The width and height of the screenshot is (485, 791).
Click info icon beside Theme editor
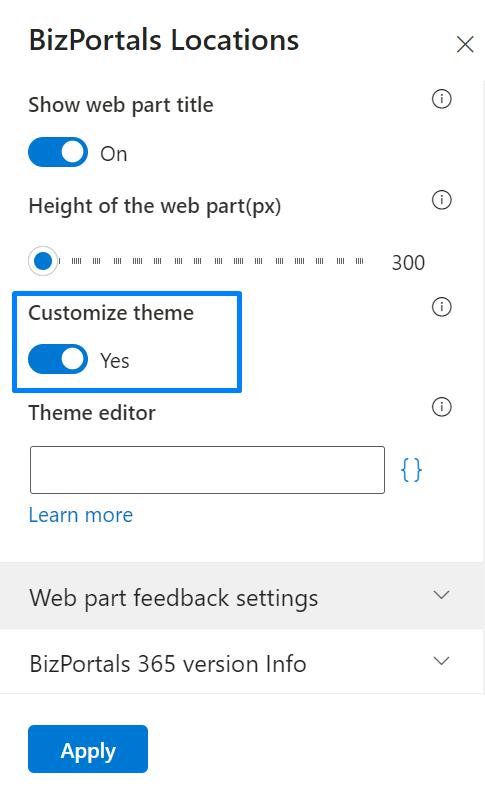[x=442, y=407]
